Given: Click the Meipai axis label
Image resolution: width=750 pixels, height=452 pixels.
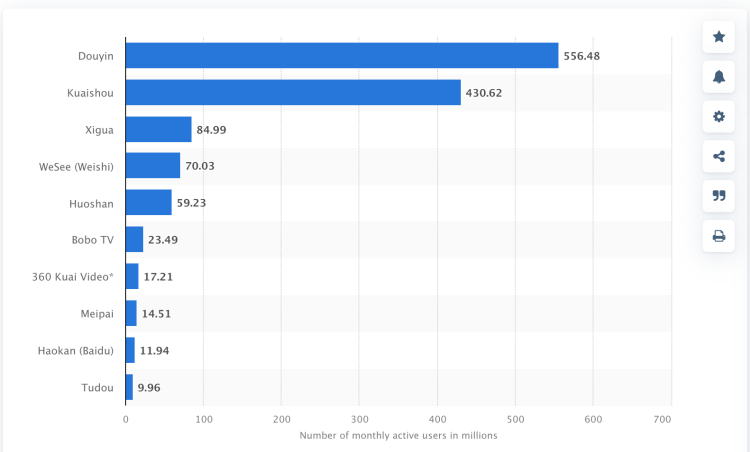Looking at the screenshot, I should [x=97, y=314].
